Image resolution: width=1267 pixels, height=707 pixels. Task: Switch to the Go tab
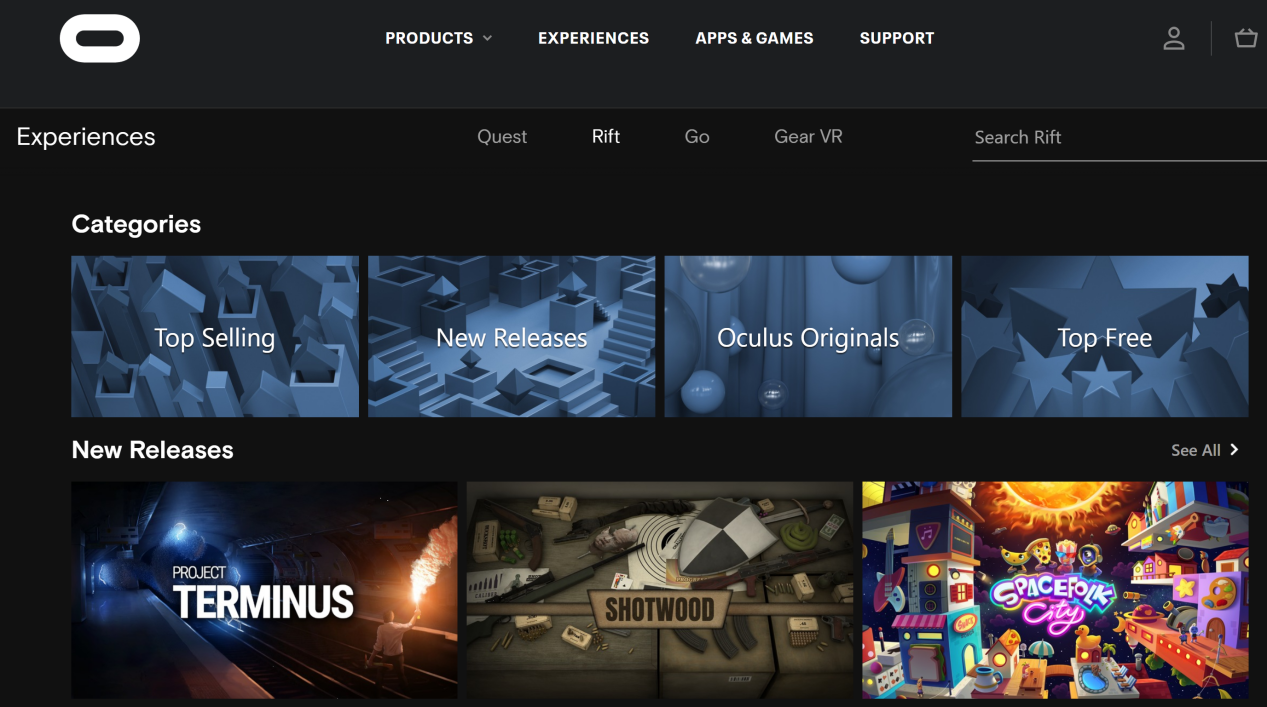pos(697,137)
